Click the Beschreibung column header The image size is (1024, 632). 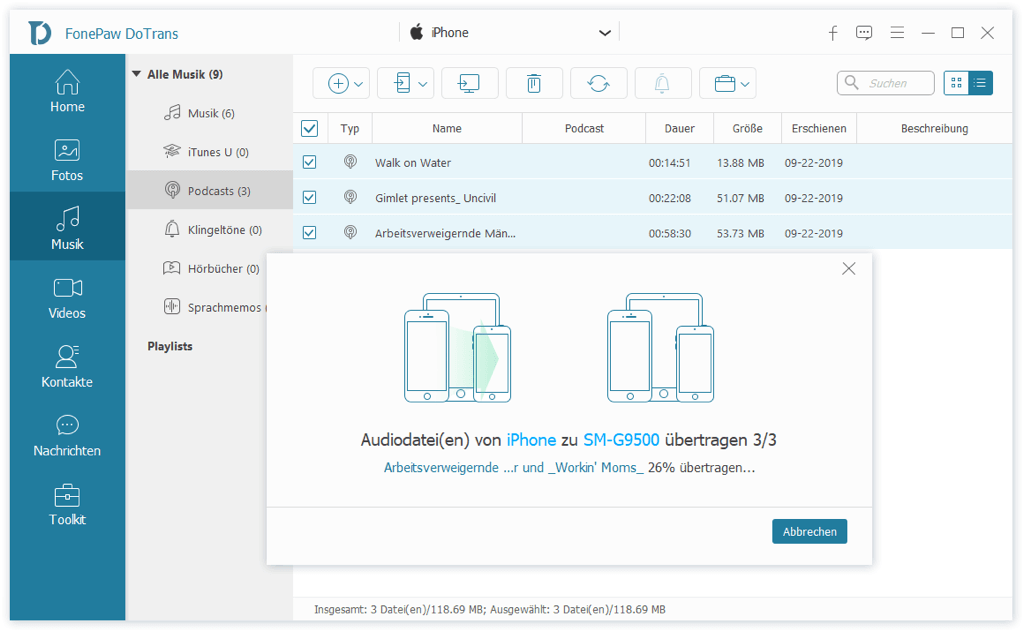pyautogui.click(x=935, y=129)
